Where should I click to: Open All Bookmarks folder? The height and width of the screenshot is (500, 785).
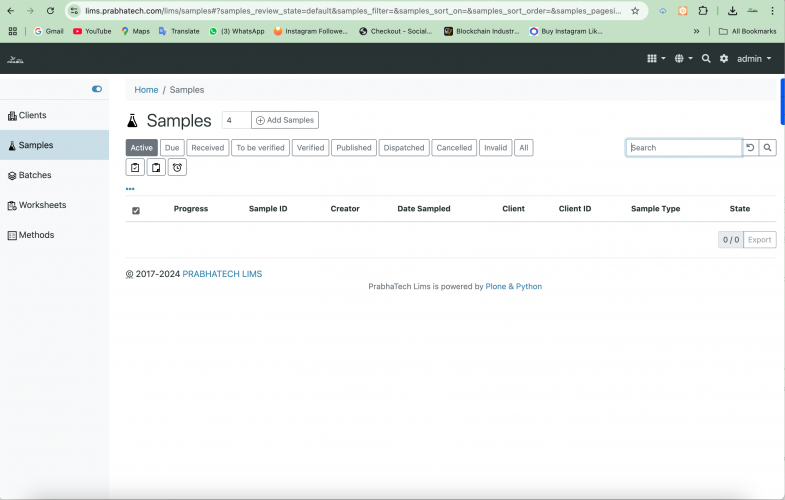click(x=747, y=31)
